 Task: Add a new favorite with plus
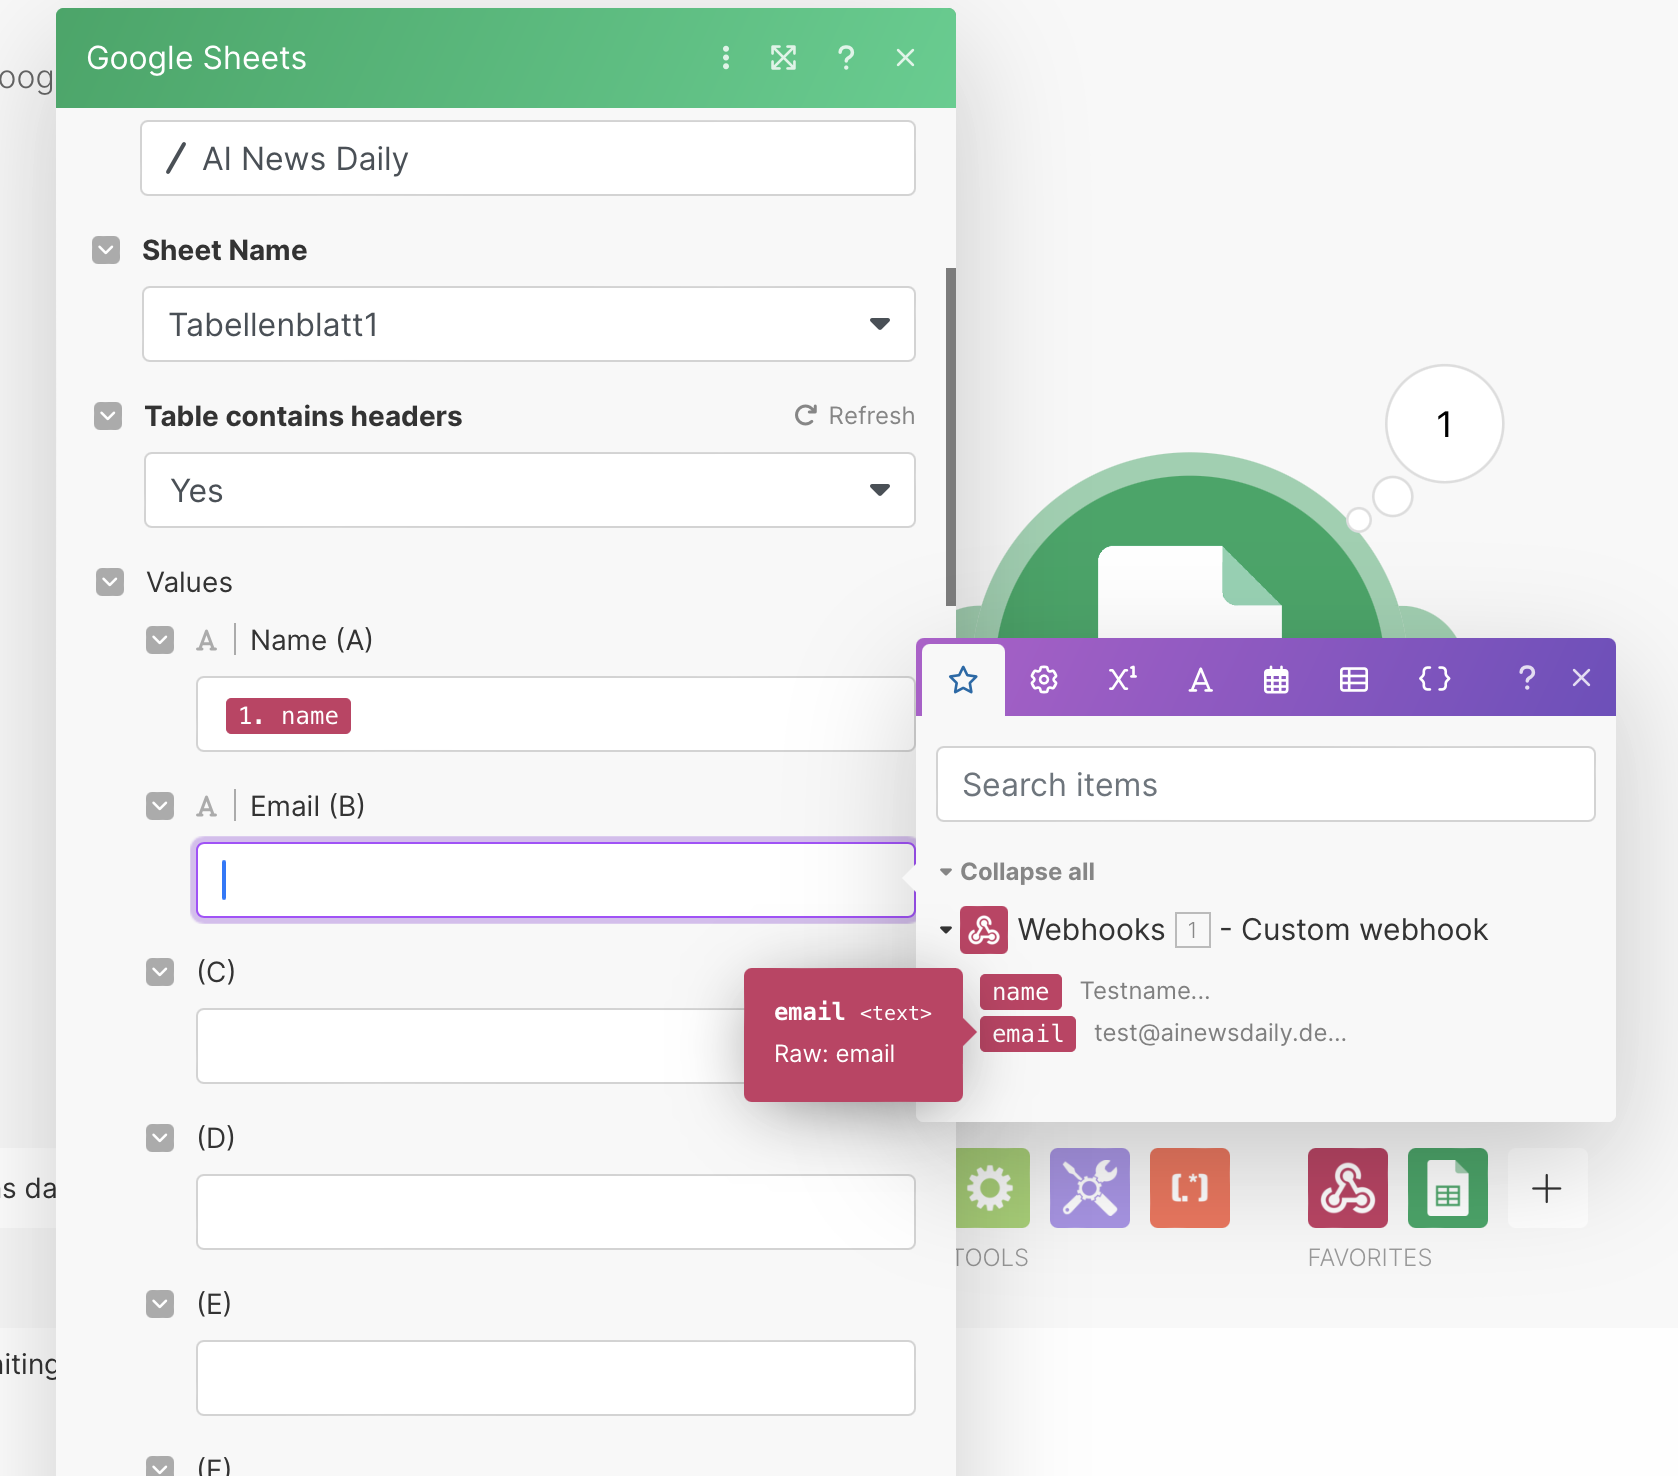tap(1547, 1188)
